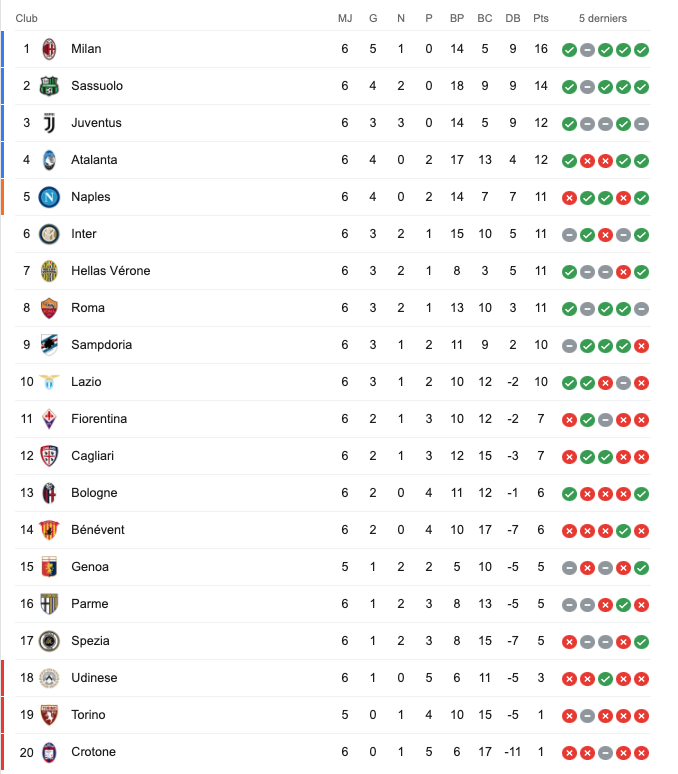678x774 pixels.
Task: Select the Fiorentina team name
Action: (x=99, y=419)
